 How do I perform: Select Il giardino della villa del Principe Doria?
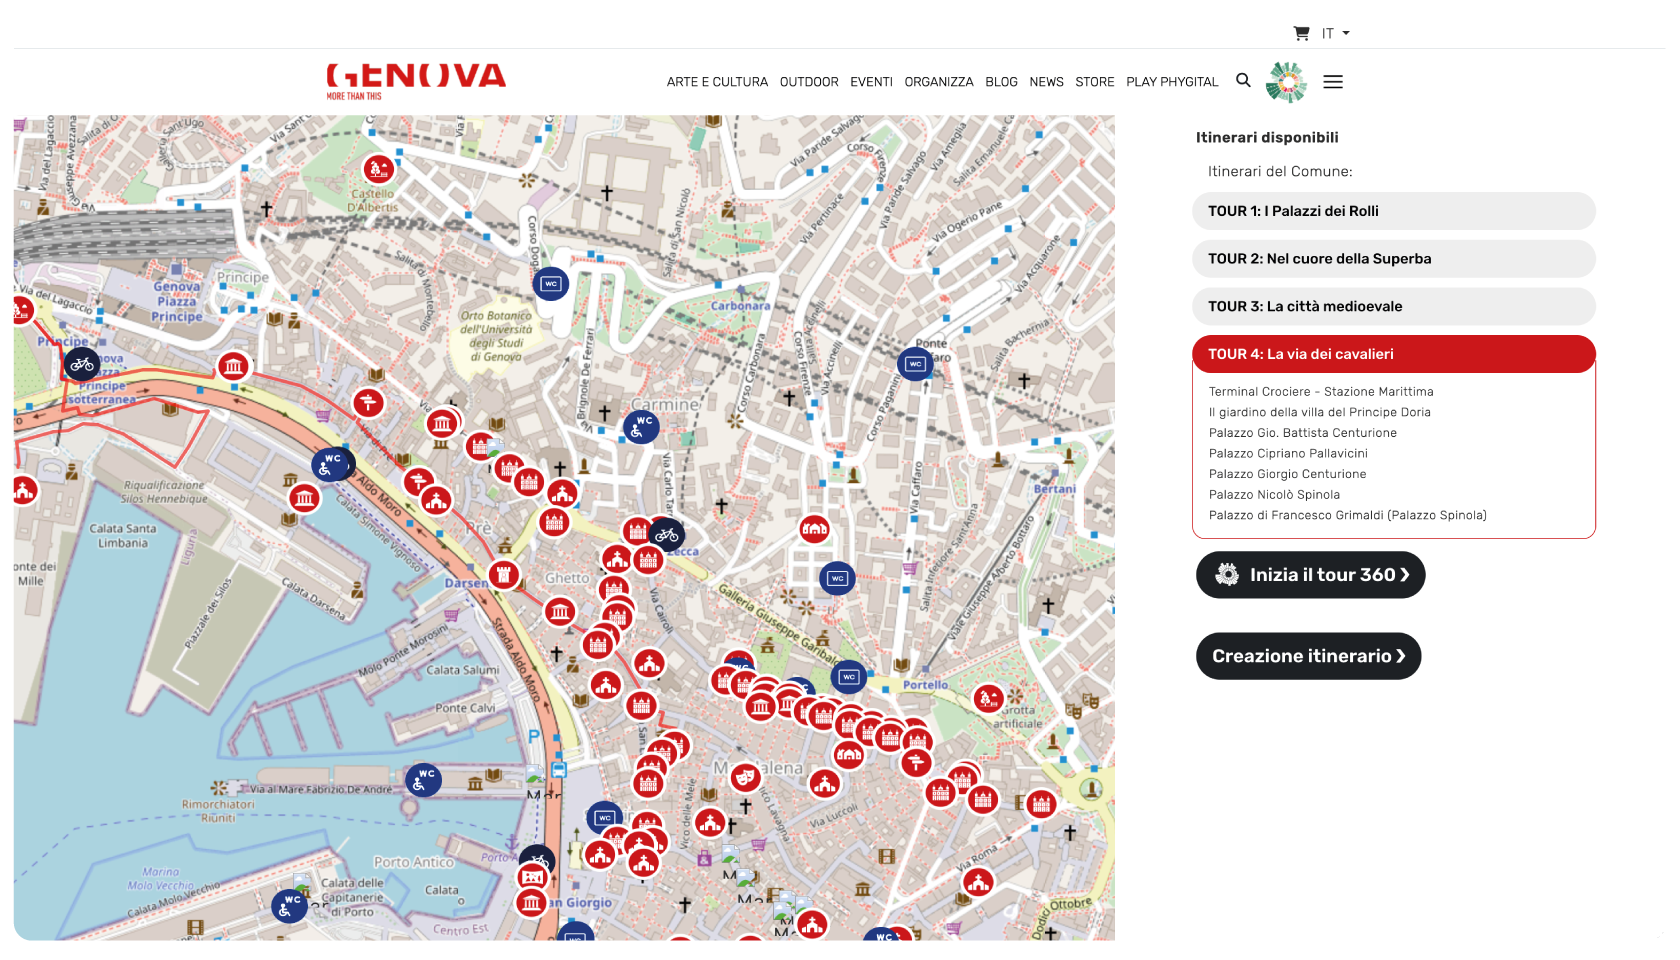click(1320, 412)
